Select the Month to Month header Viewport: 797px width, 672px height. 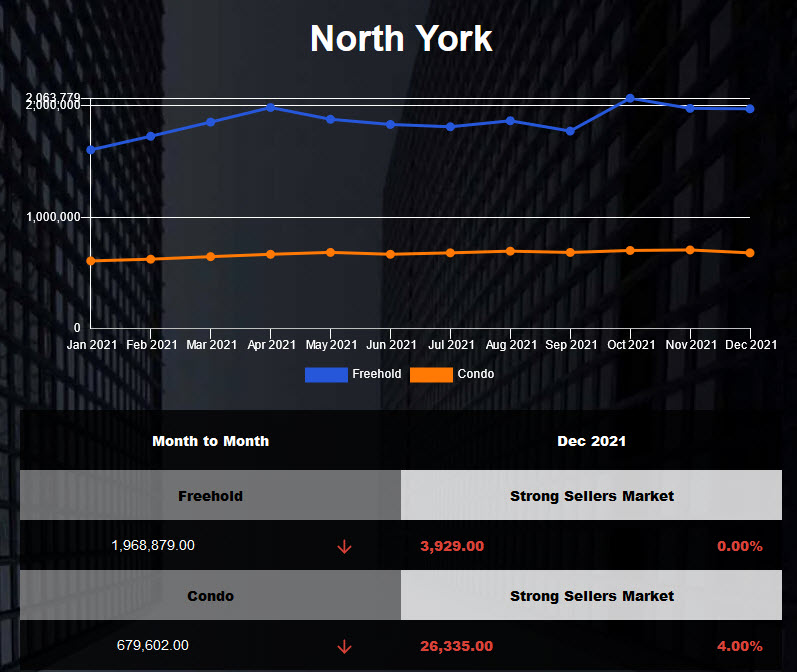tap(210, 441)
